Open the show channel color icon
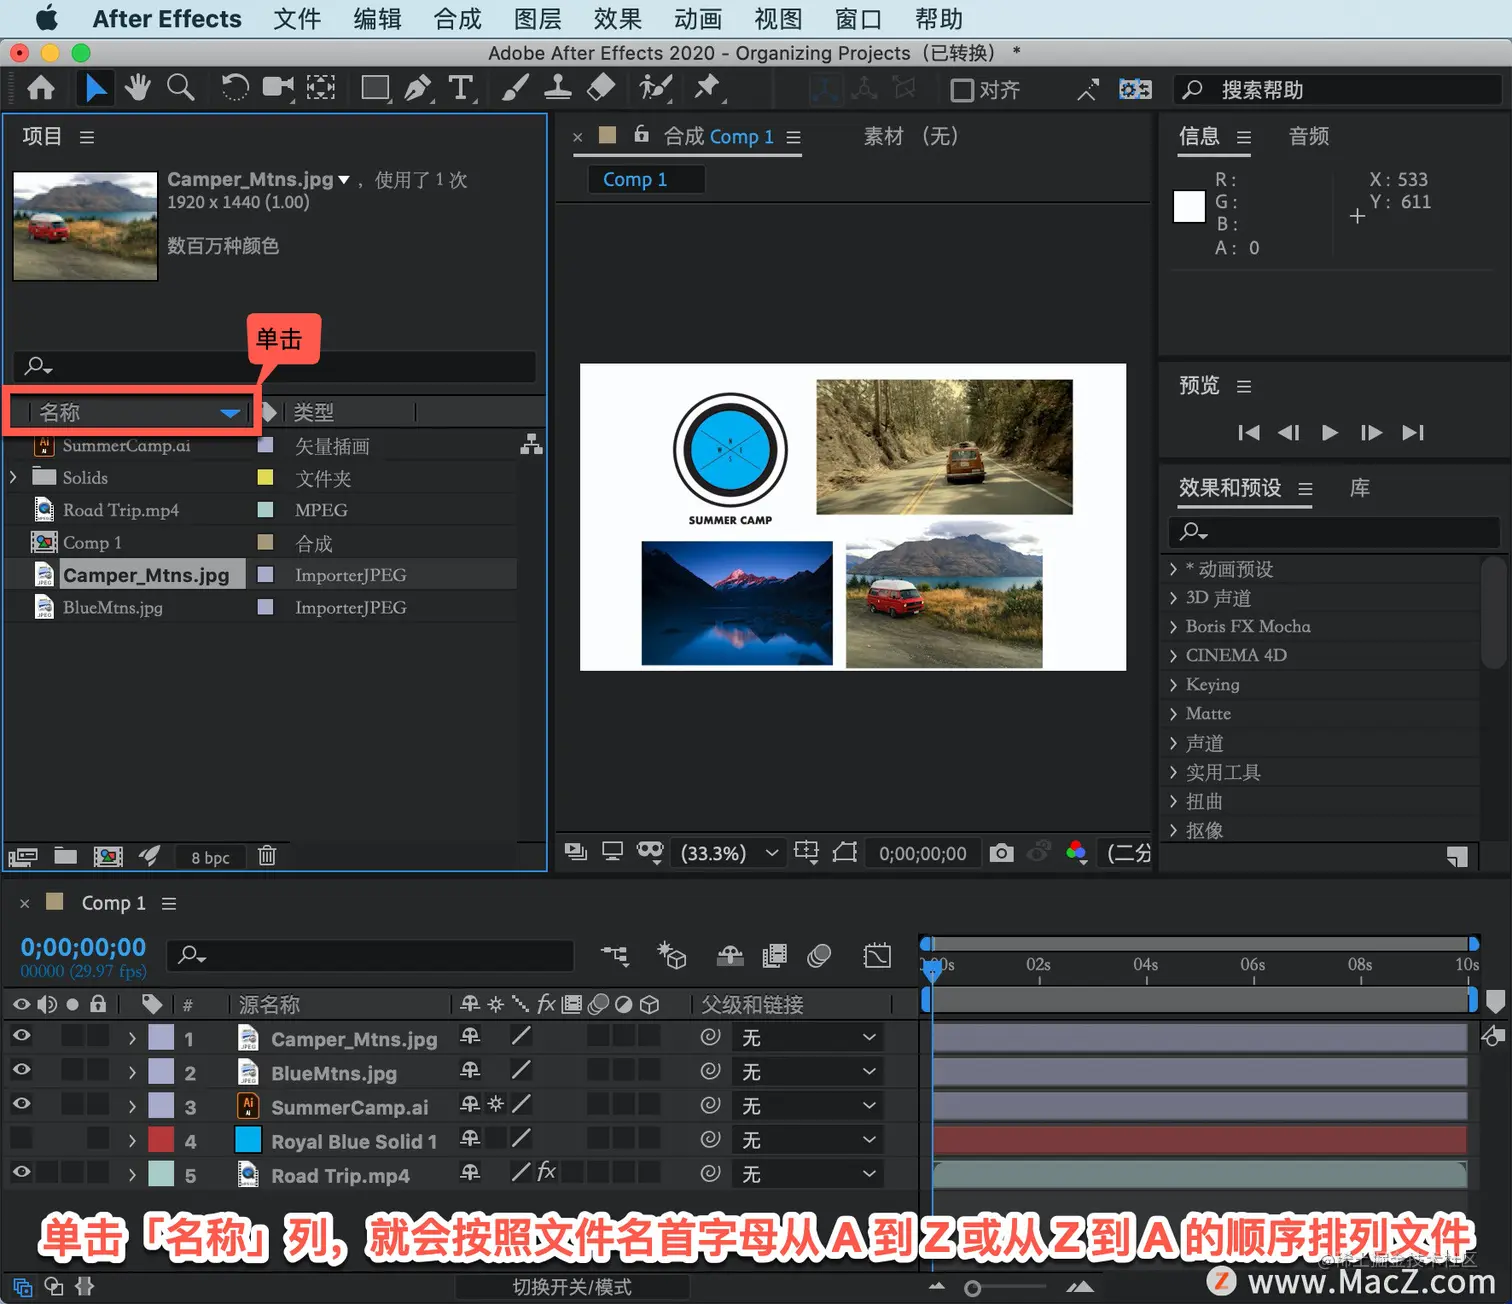Image resolution: width=1512 pixels, height=1304 pixels. [x=1077, y=853]
